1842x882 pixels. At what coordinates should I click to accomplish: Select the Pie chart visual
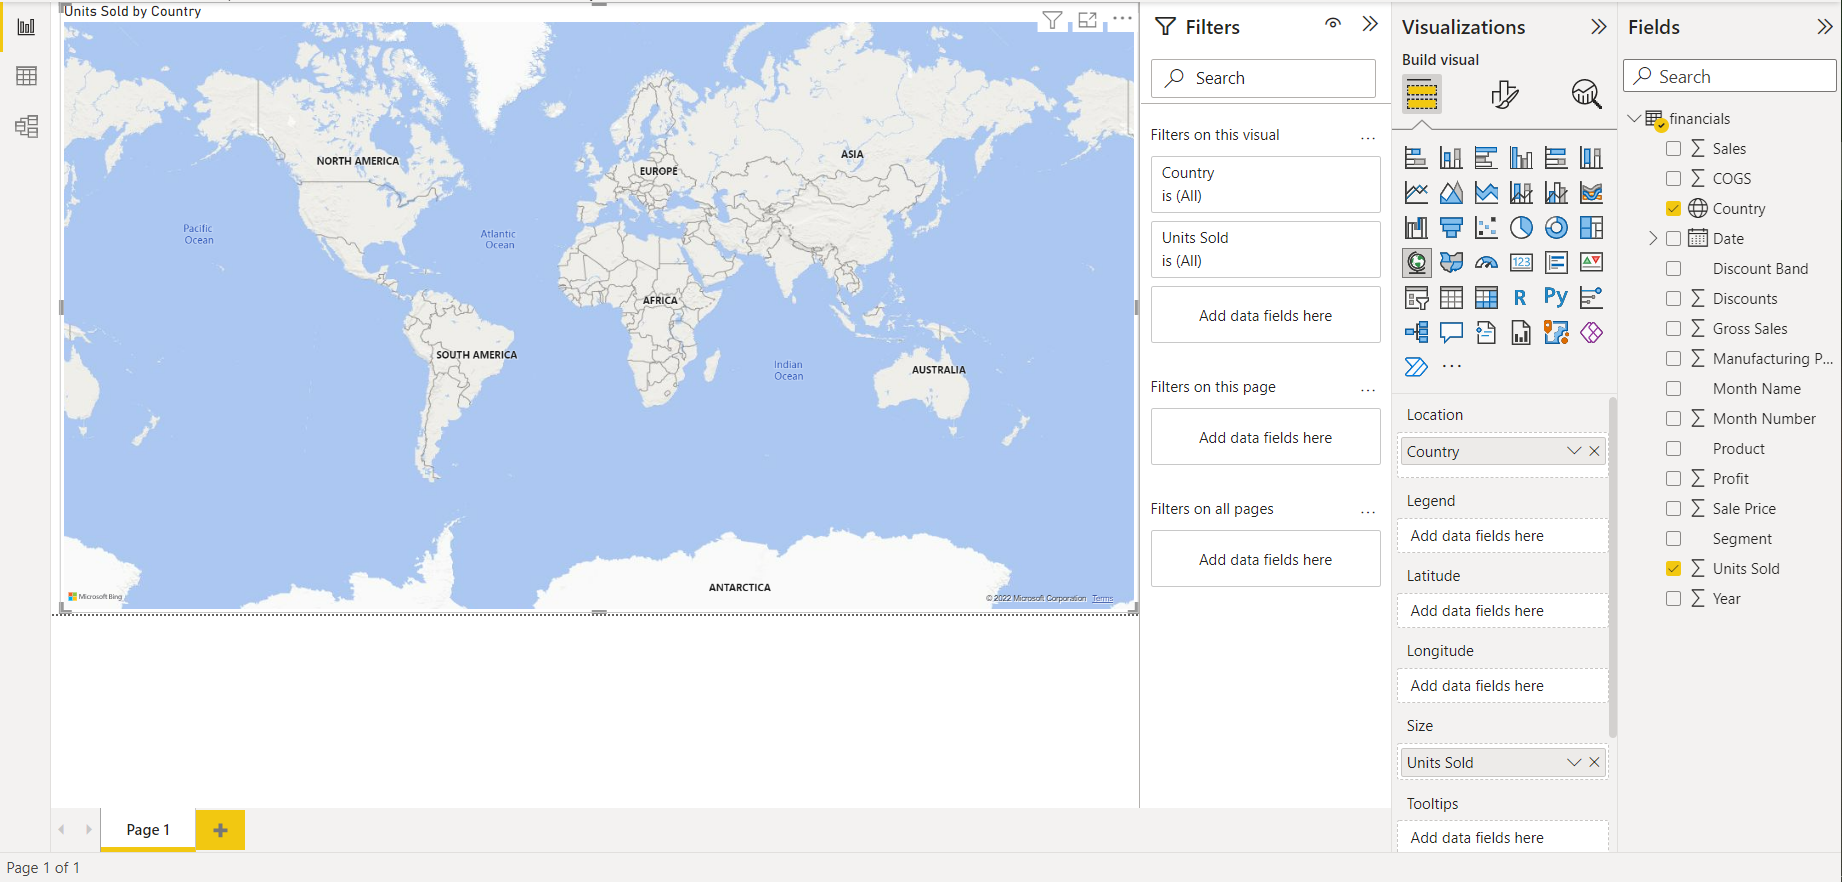point(1521,228)
